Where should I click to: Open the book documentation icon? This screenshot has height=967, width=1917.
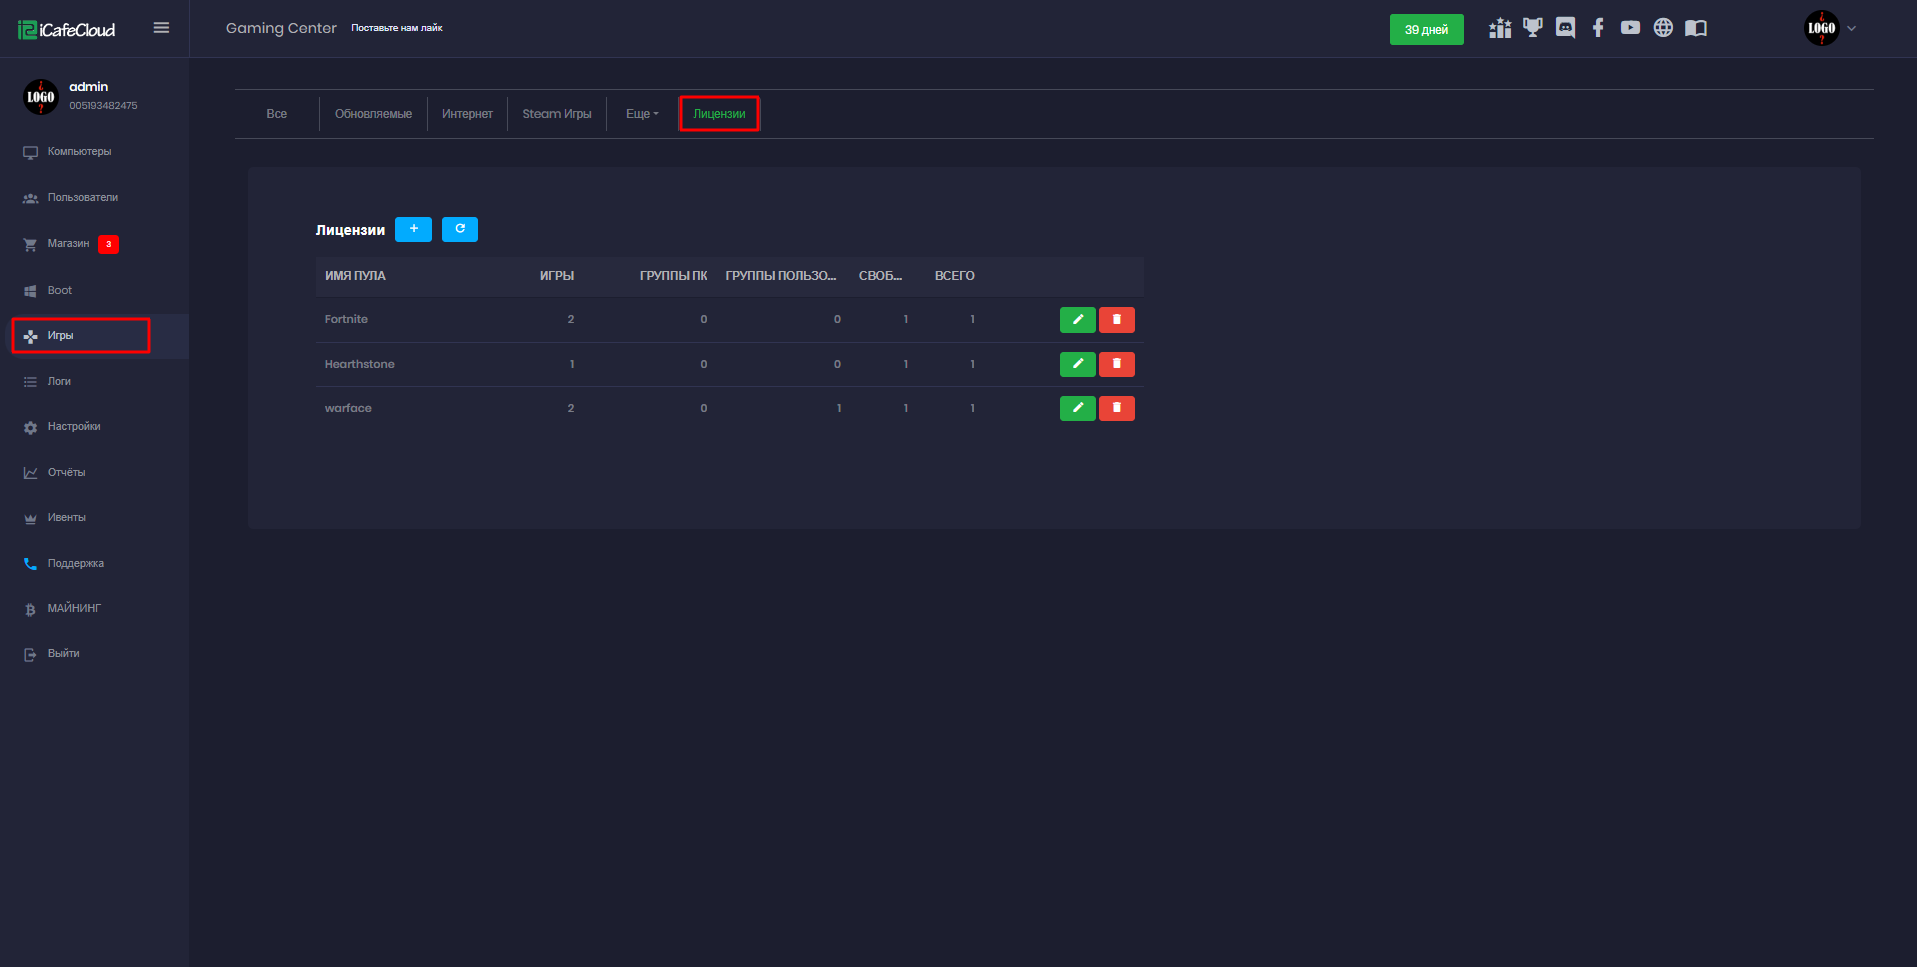tap(1696, 28)
